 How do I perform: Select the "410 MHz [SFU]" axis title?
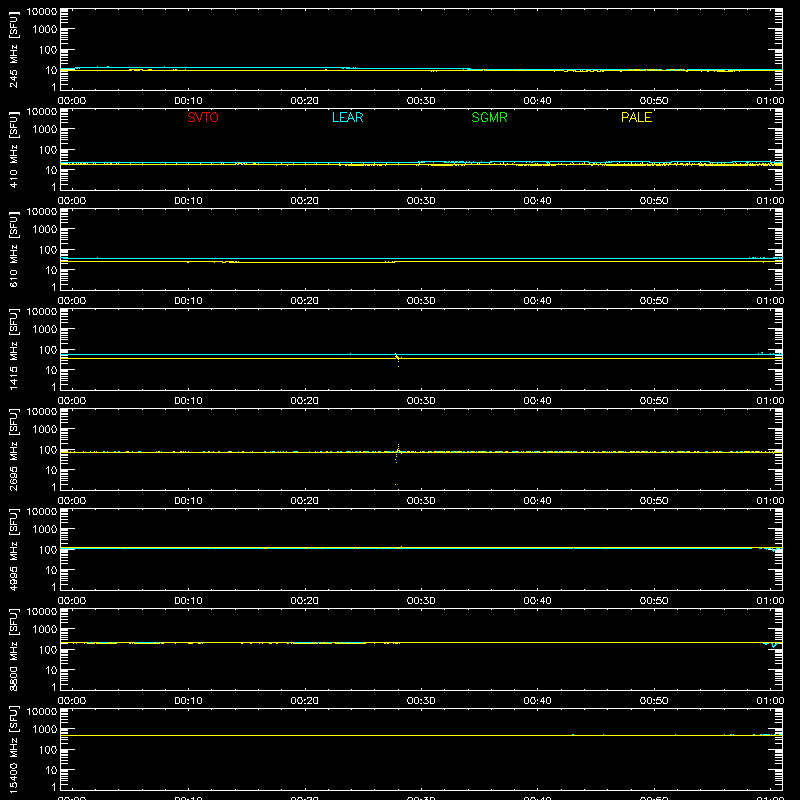pyautogui.click(x=13, y=149)
